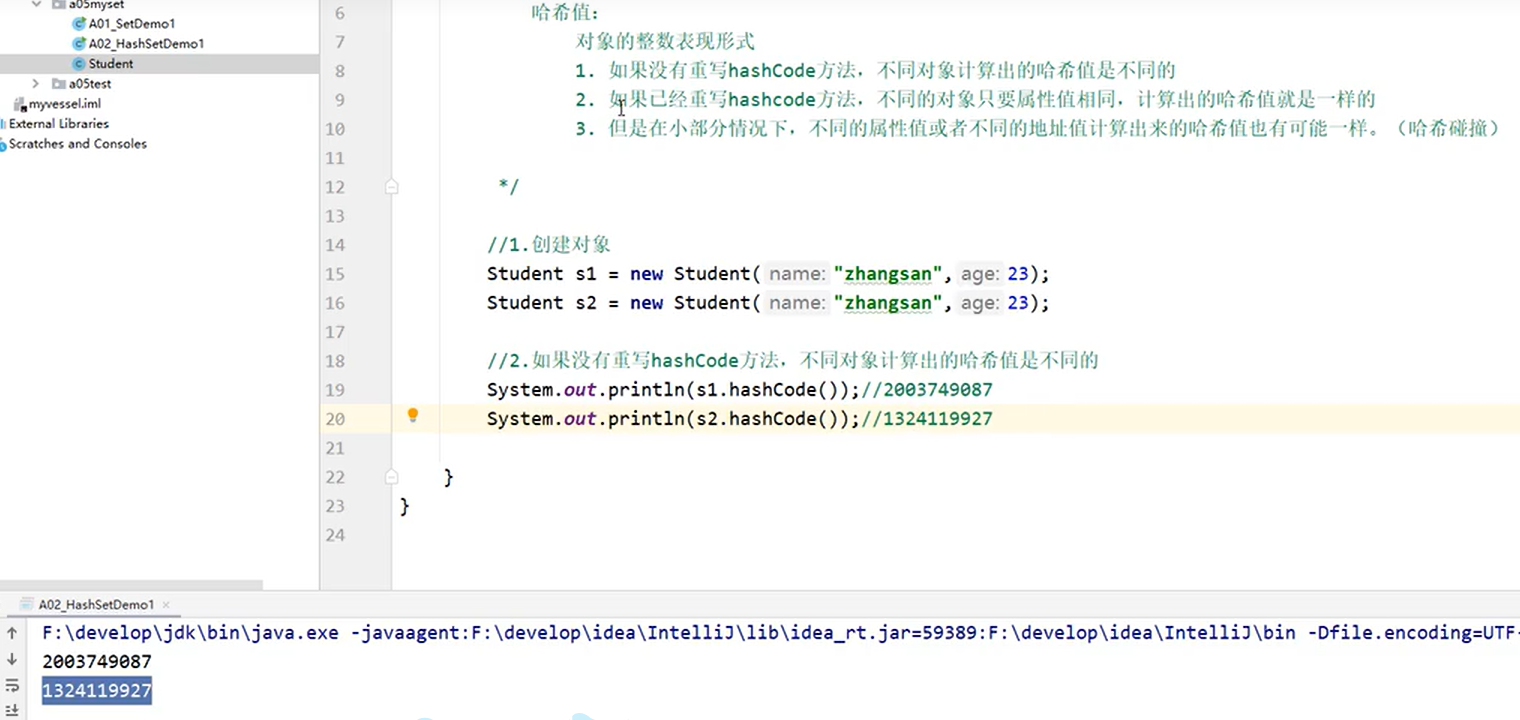Click the java.exe command line in console

point(781,632)
